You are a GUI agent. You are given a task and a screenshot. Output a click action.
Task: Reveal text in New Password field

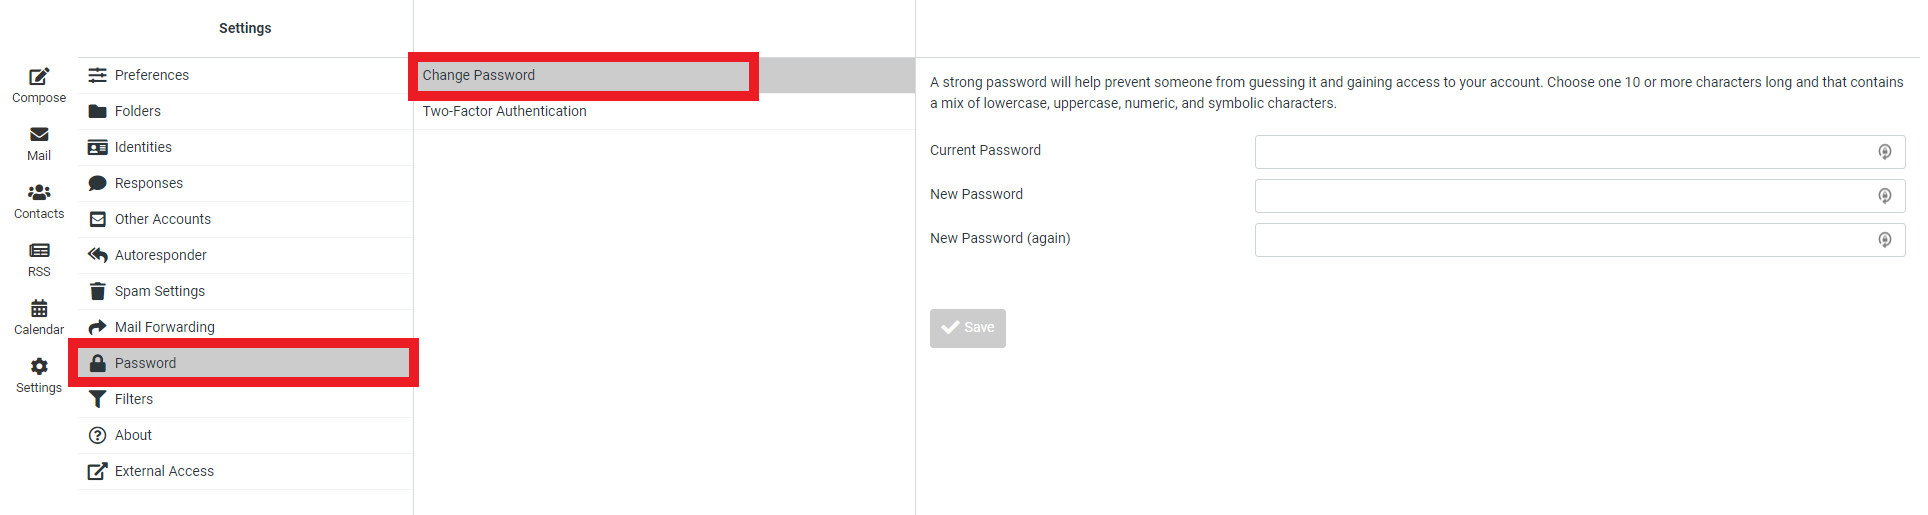(x=1884, y=196)
